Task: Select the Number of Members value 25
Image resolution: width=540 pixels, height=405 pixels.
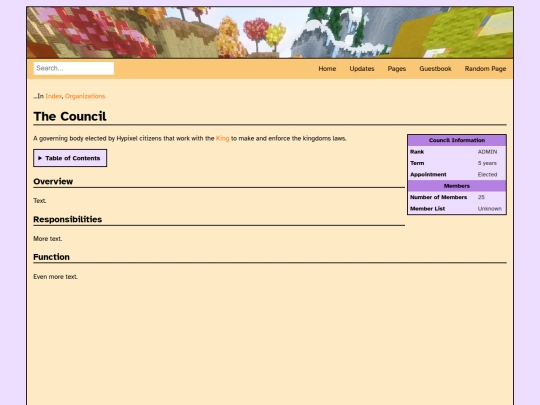Action: (x=481, y=197)
